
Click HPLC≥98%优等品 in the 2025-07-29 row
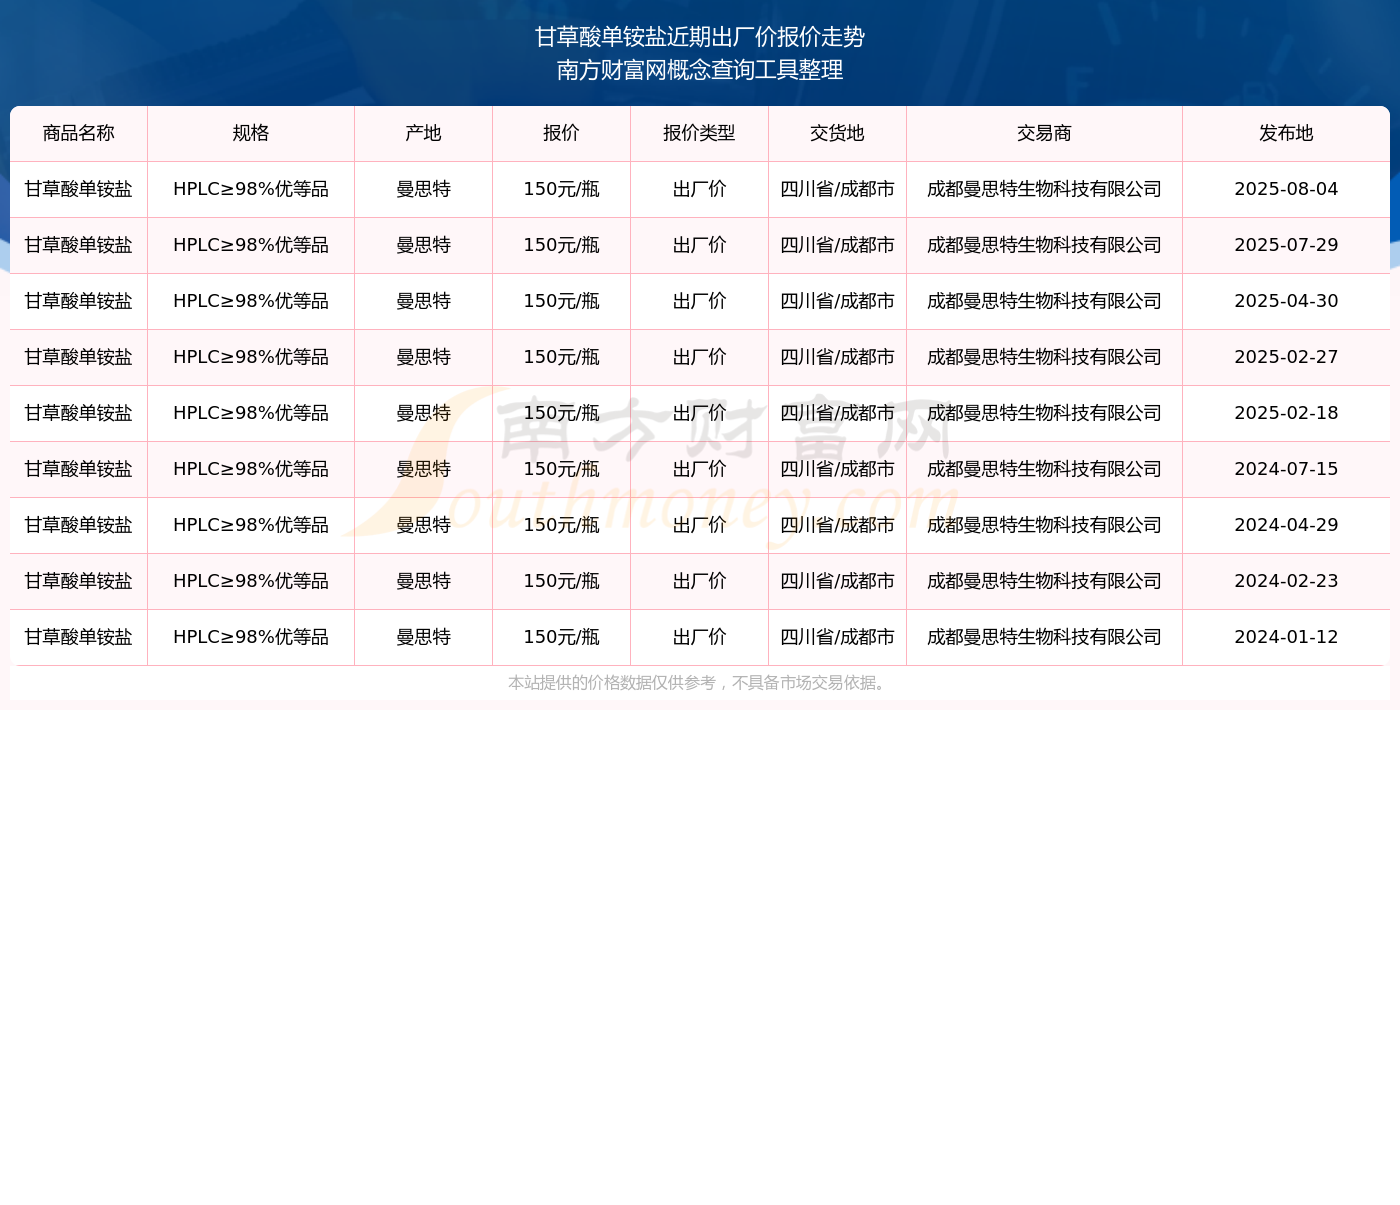[x=251, y=245]
